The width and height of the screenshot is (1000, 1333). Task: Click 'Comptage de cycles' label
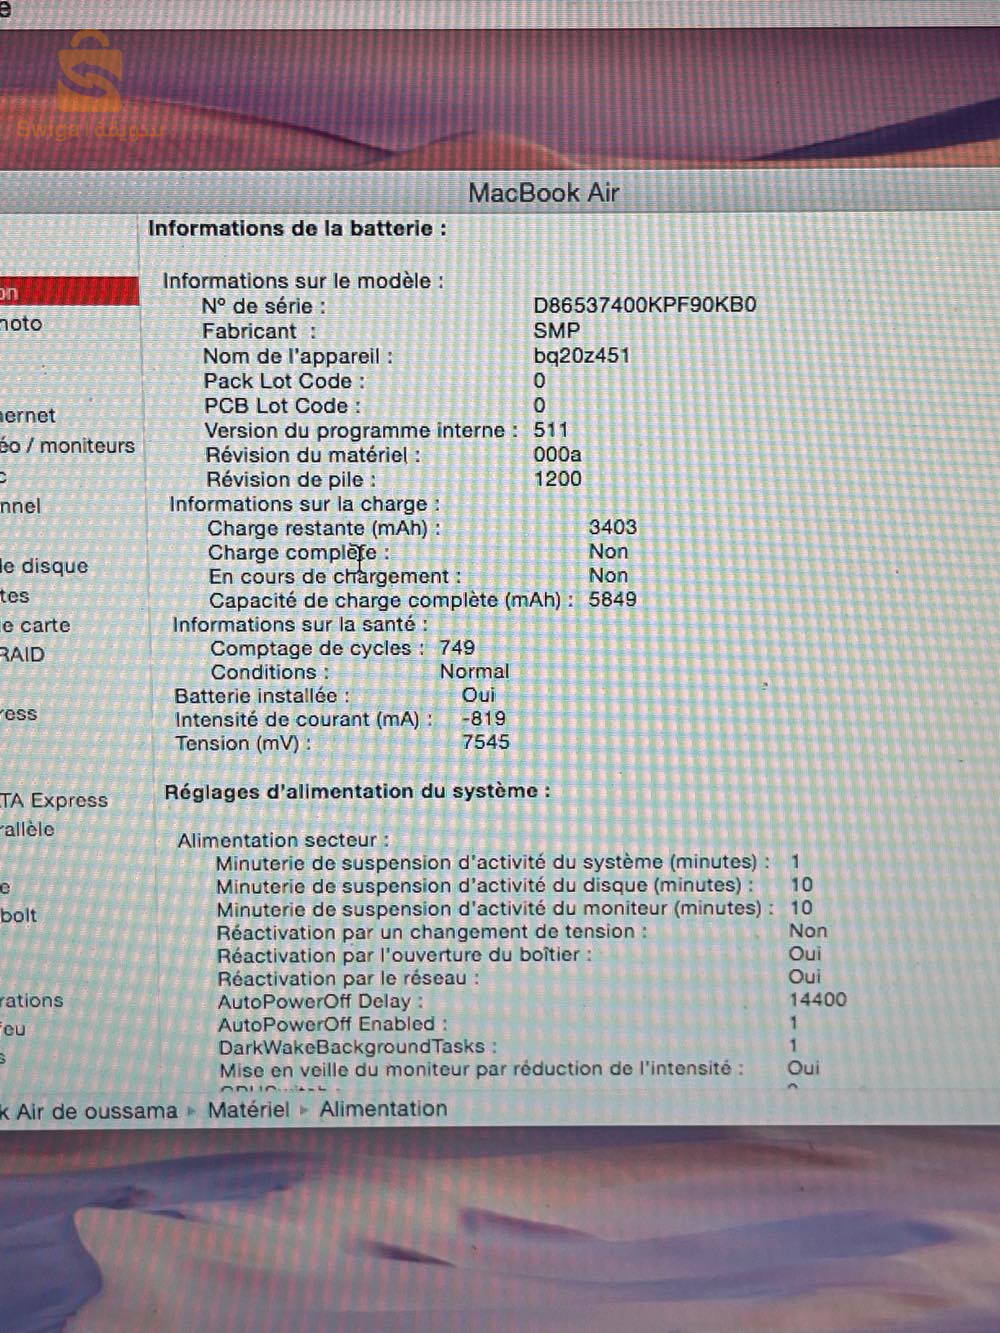[318, 648]
